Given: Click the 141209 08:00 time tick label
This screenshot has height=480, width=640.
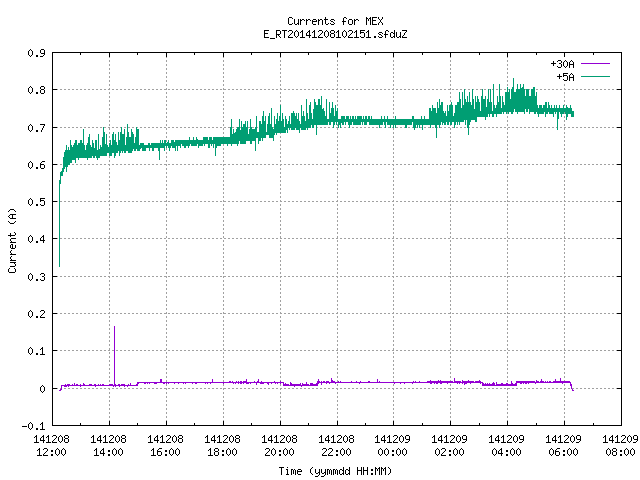Looking at the screenshot, I should coord(620,445).
